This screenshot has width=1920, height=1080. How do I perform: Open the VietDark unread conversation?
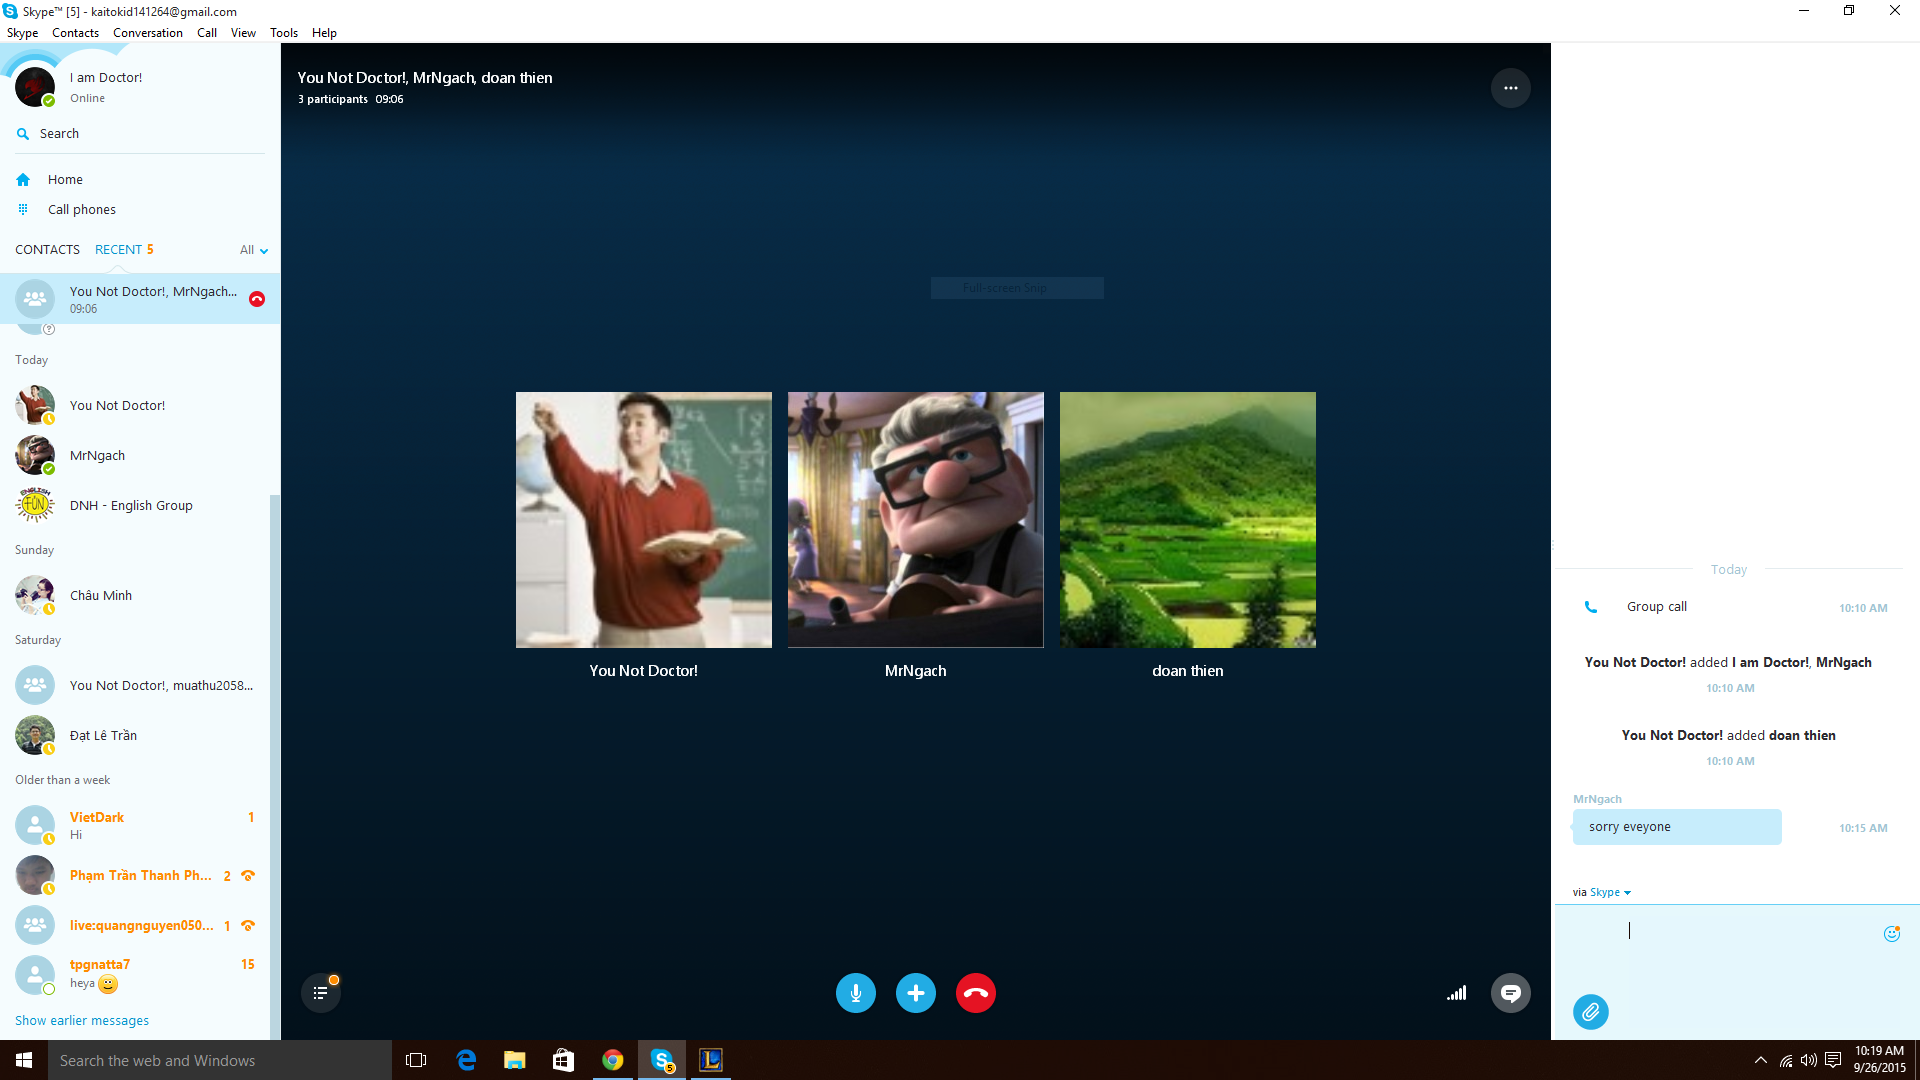pos(140,826)
